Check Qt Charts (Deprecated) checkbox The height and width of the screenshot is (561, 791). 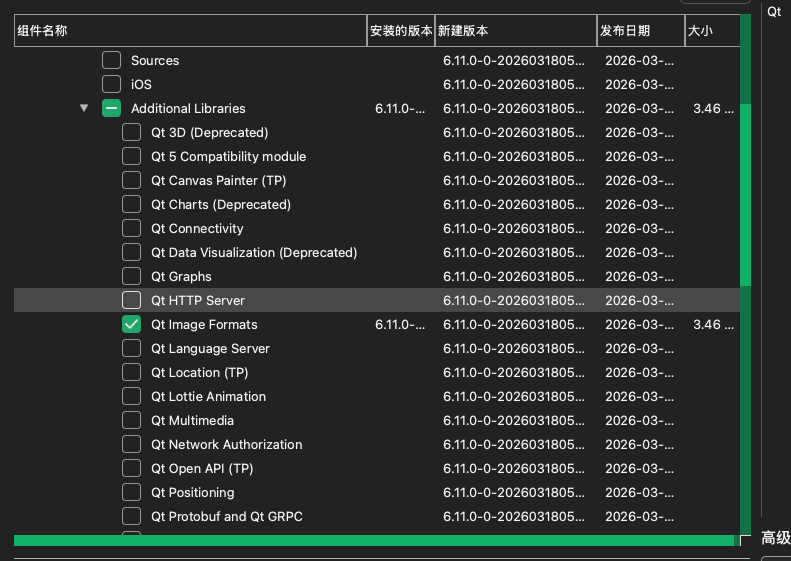pyautogui.click(x=131, y=204)
